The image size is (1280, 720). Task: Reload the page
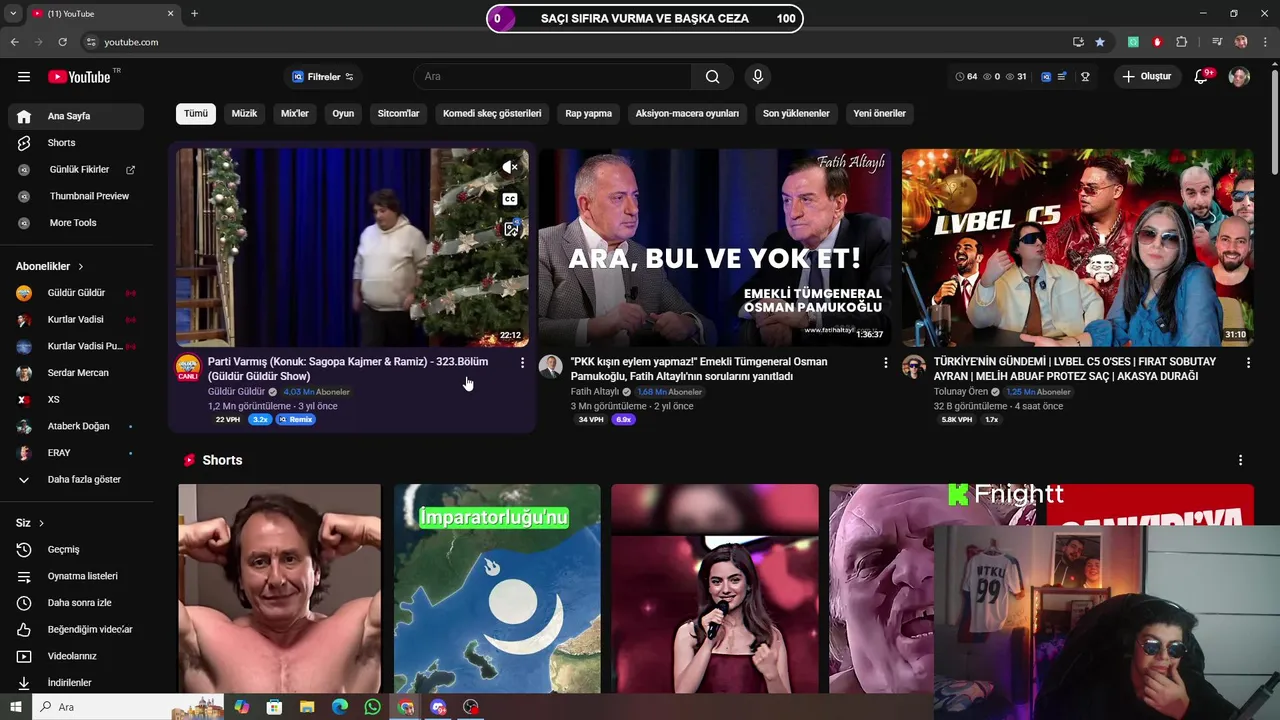point(62,42)
